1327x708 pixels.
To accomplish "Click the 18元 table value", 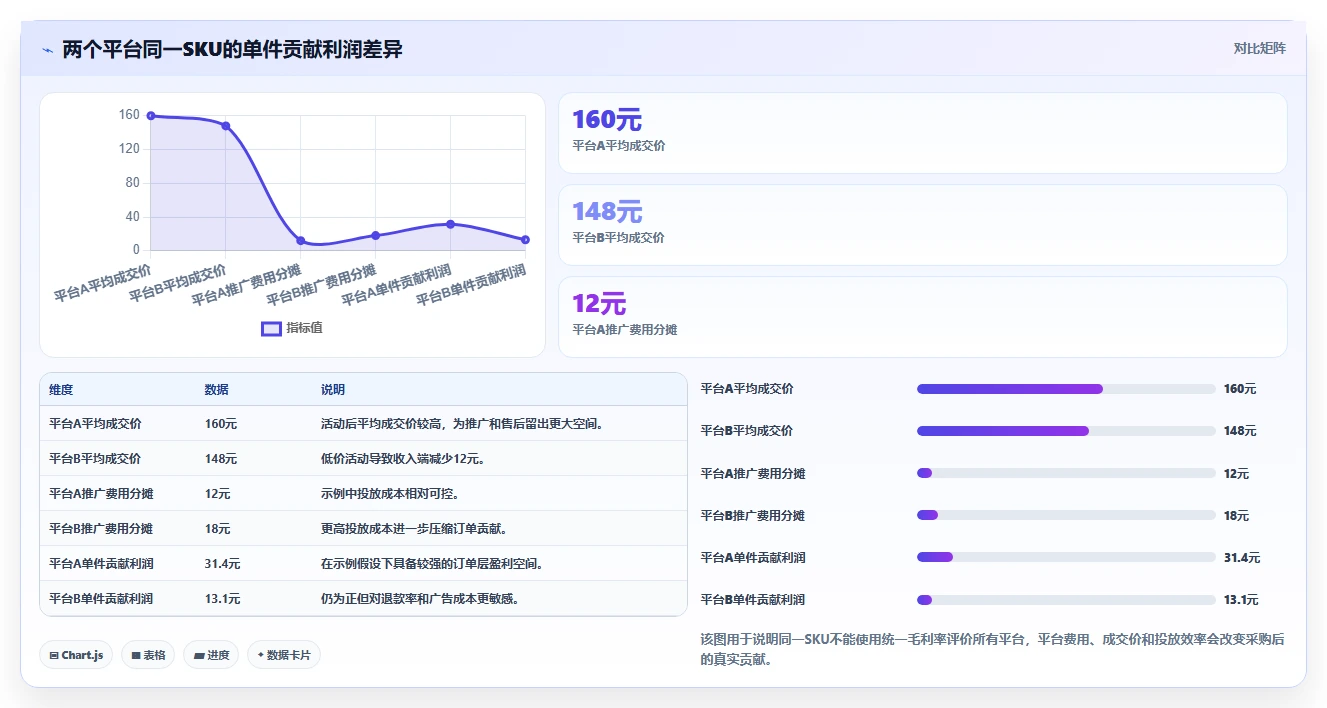I will click(218, 529).
